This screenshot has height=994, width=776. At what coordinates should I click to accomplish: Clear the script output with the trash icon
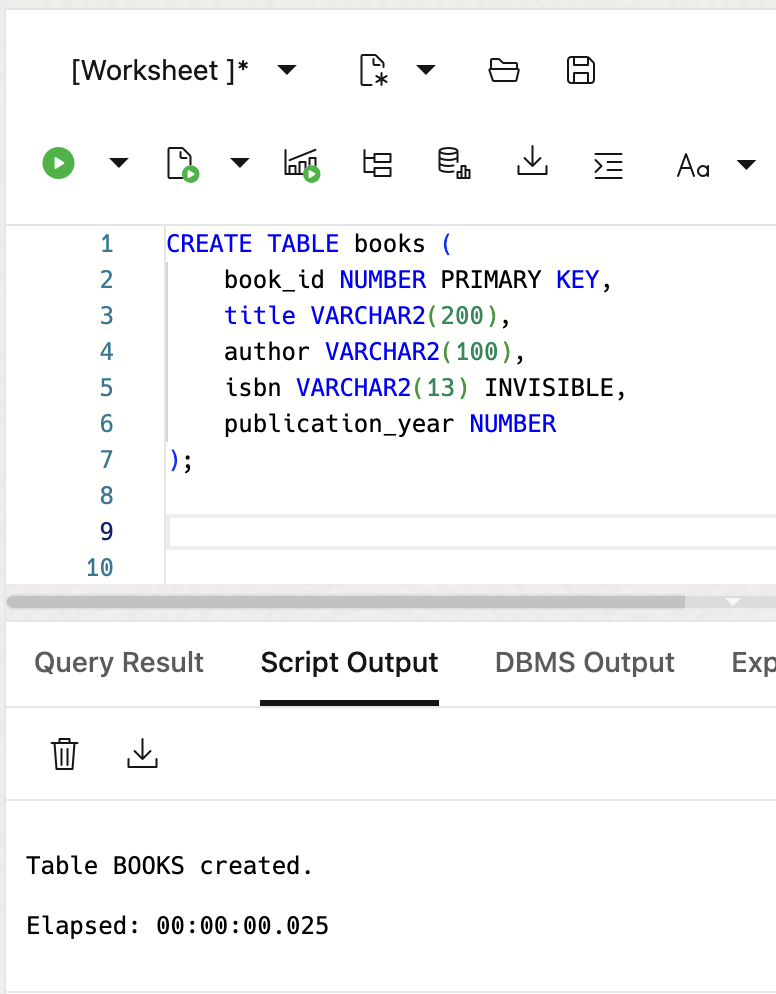coord(64,754)
